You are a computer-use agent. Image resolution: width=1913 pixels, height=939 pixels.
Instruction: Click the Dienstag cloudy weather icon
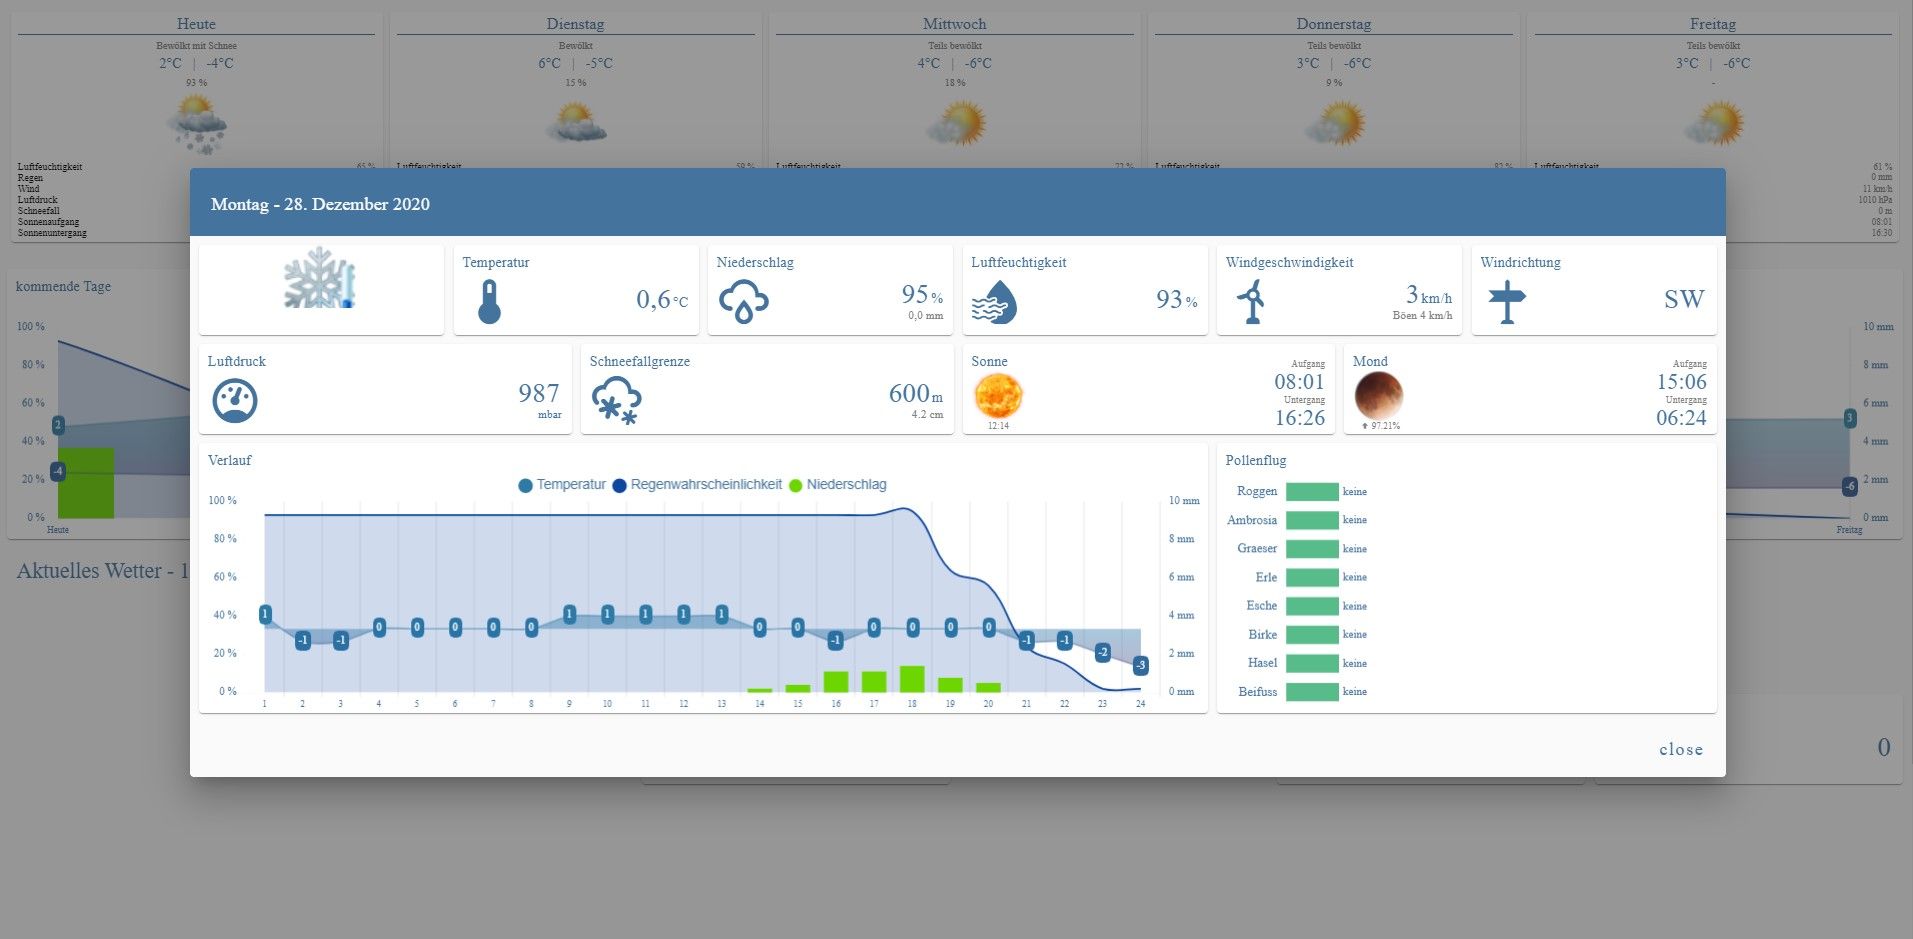click(575, 122)
